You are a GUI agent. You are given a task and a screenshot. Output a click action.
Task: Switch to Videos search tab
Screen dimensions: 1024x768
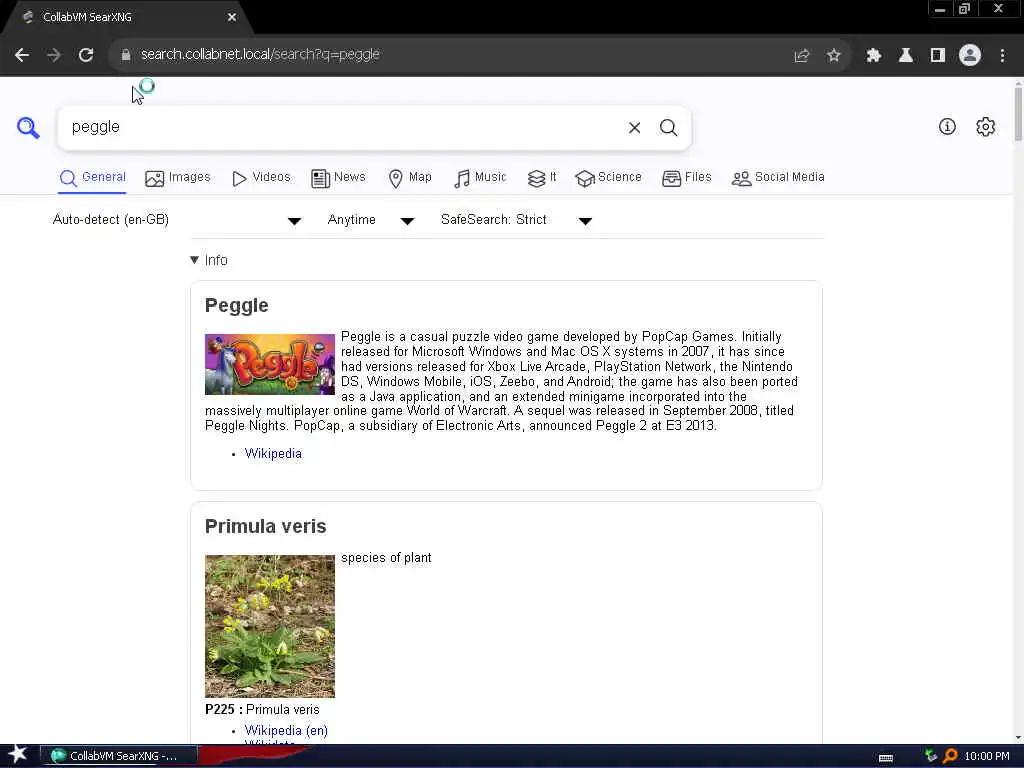pos(261,178)
